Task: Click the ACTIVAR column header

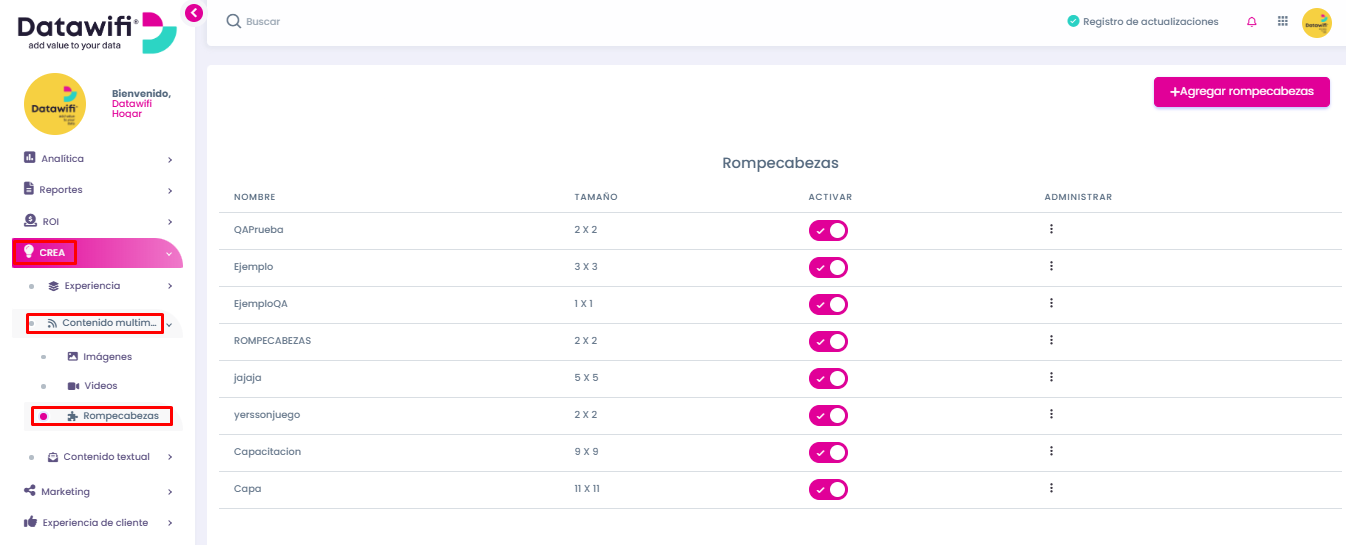Action: click(830, 197)
